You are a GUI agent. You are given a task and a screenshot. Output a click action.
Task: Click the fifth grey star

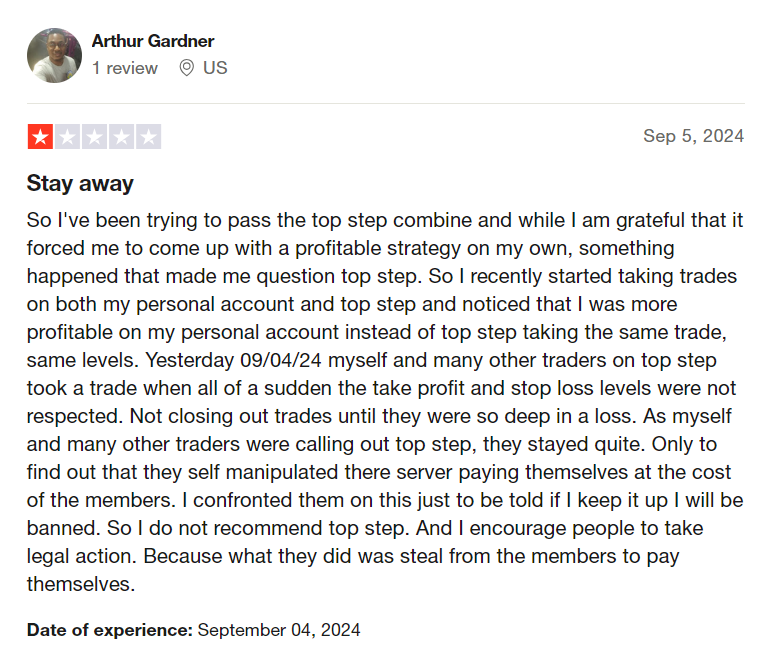pyautogui.click(x=148, y=136)
